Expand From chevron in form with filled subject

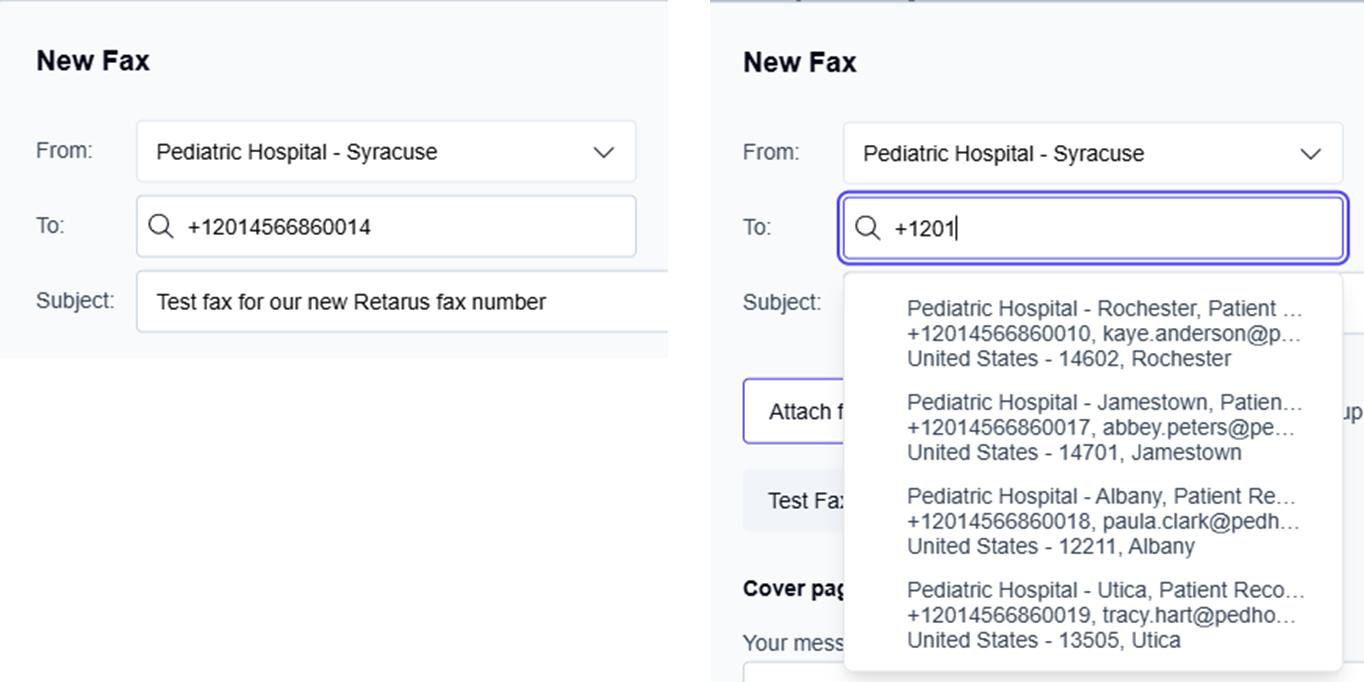603,153
